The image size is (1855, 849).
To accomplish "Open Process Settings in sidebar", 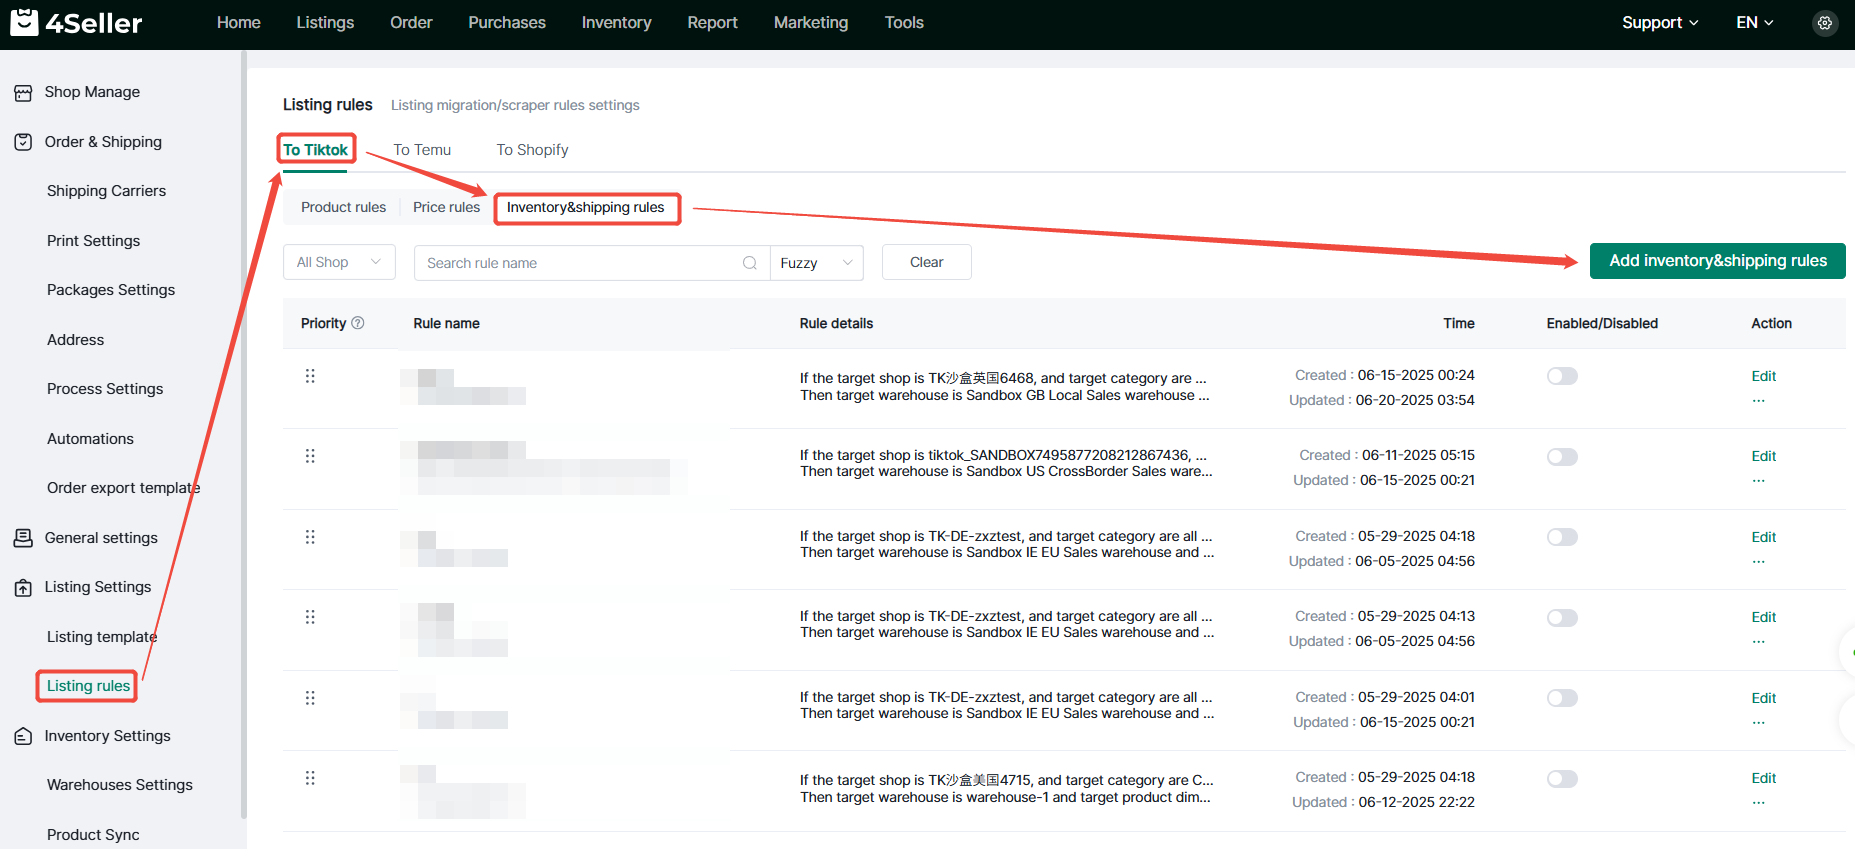I will 105,389.
